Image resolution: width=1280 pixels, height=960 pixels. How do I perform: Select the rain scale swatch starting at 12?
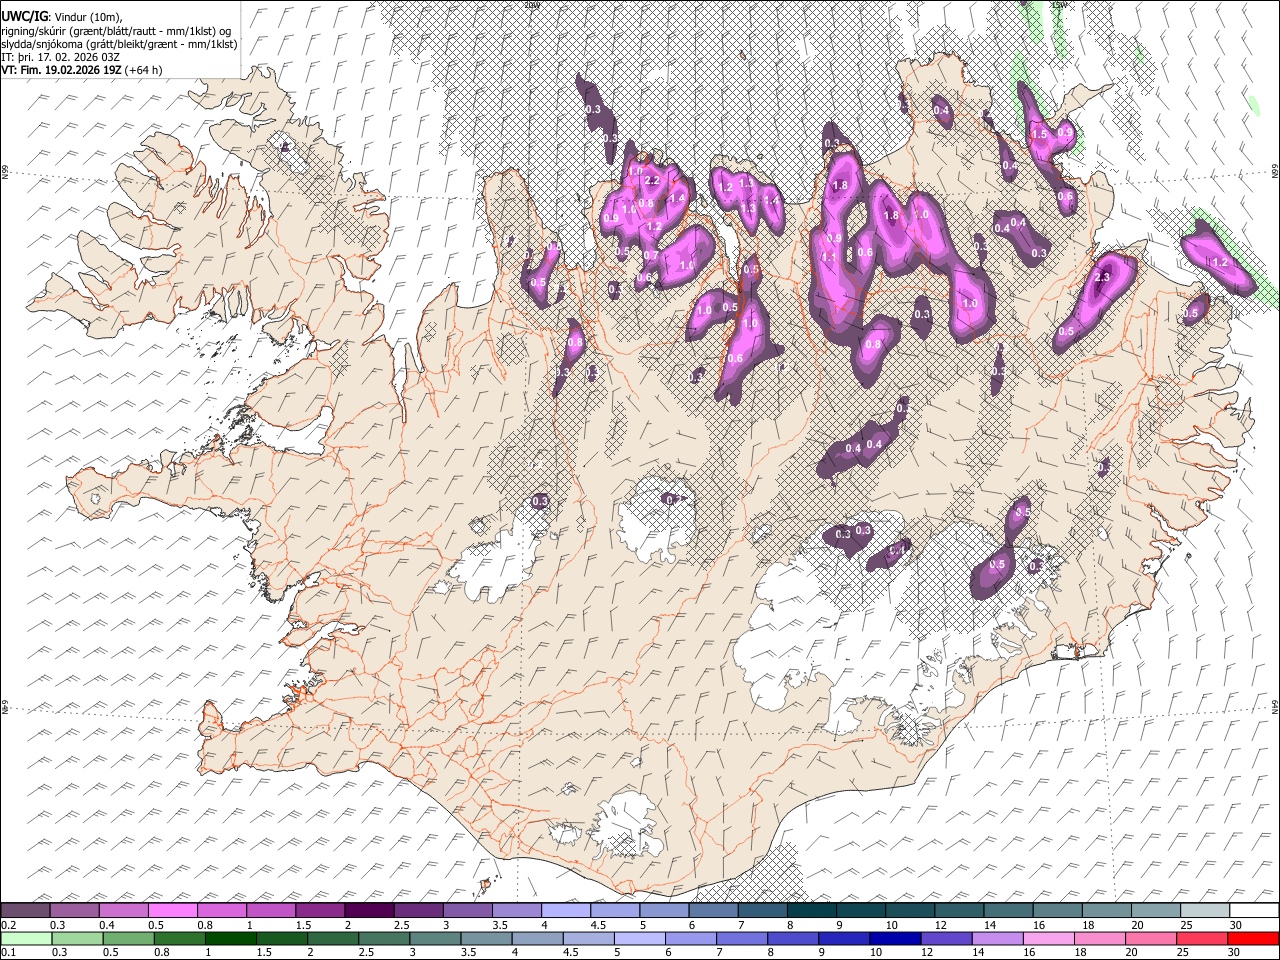(x=945, y=938)
